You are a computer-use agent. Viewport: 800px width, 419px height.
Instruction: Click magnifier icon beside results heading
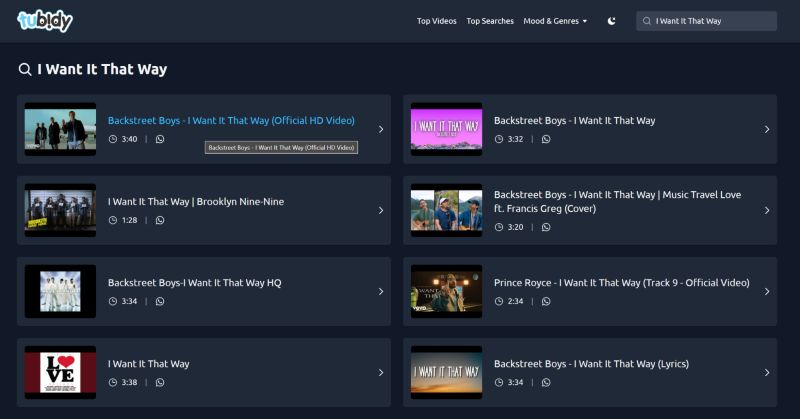[x=24, y=69]
